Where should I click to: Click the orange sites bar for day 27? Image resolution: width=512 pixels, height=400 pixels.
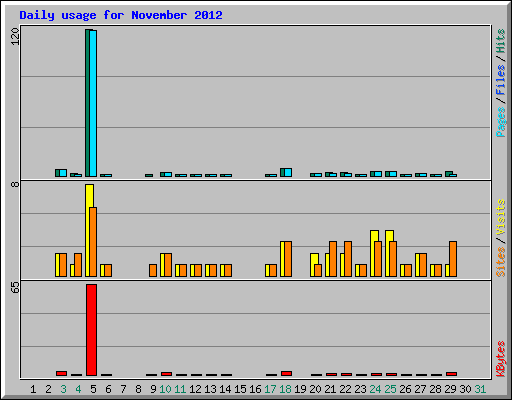pos(423,265)
